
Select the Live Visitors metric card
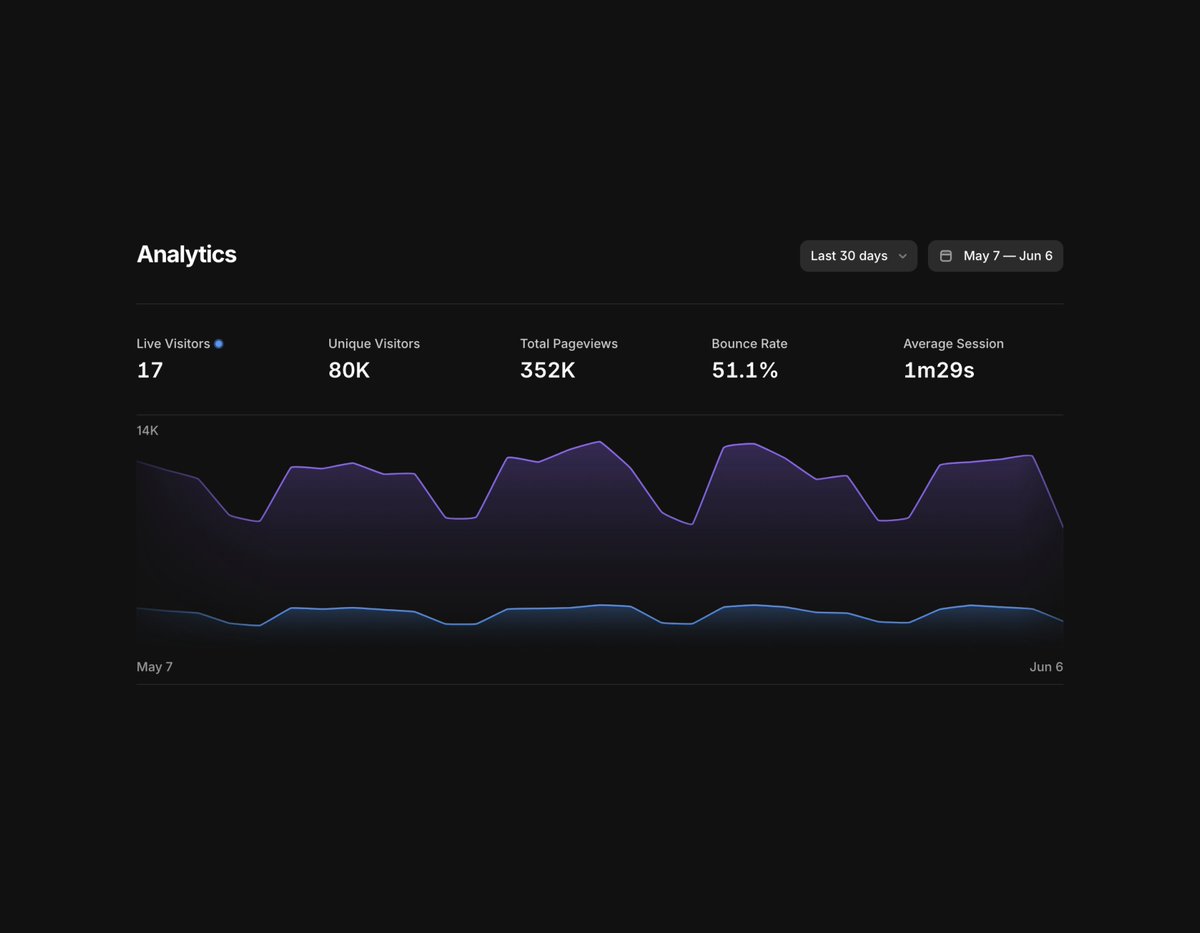[x=176, y=357]
